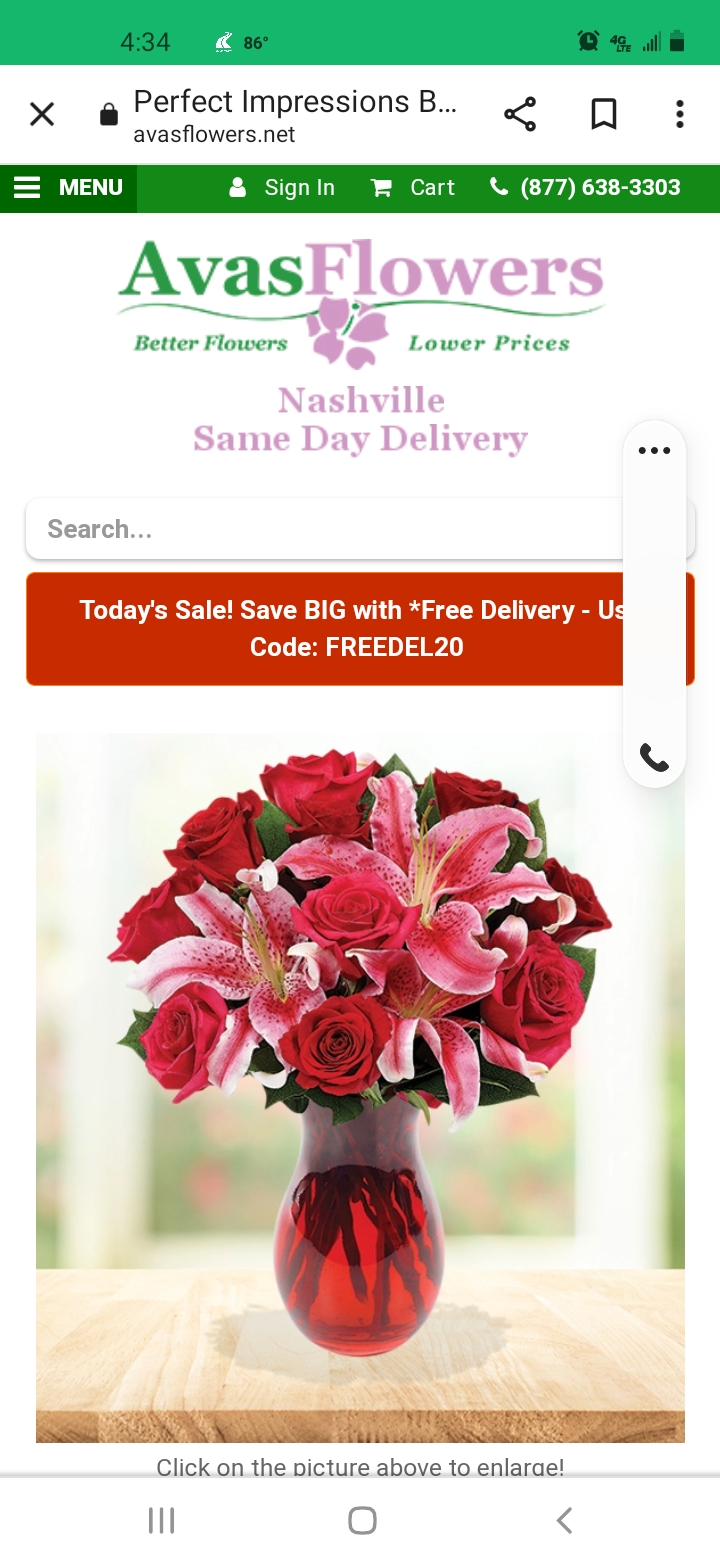Click the person icon beside Sign In
Image resolution: width=720 pixels, height=1560 pixels.
point(238,188)
